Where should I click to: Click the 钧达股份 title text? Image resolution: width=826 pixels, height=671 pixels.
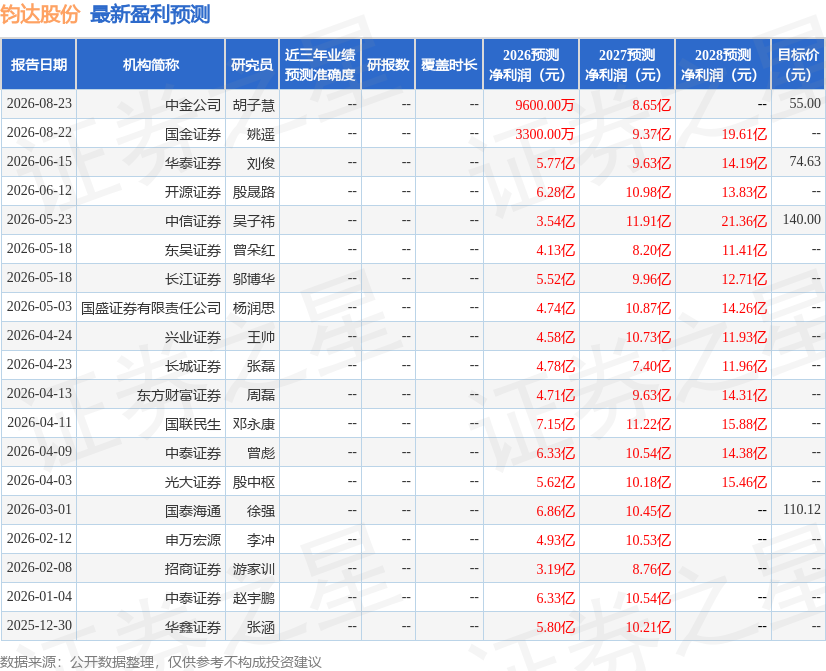[40, 14]
